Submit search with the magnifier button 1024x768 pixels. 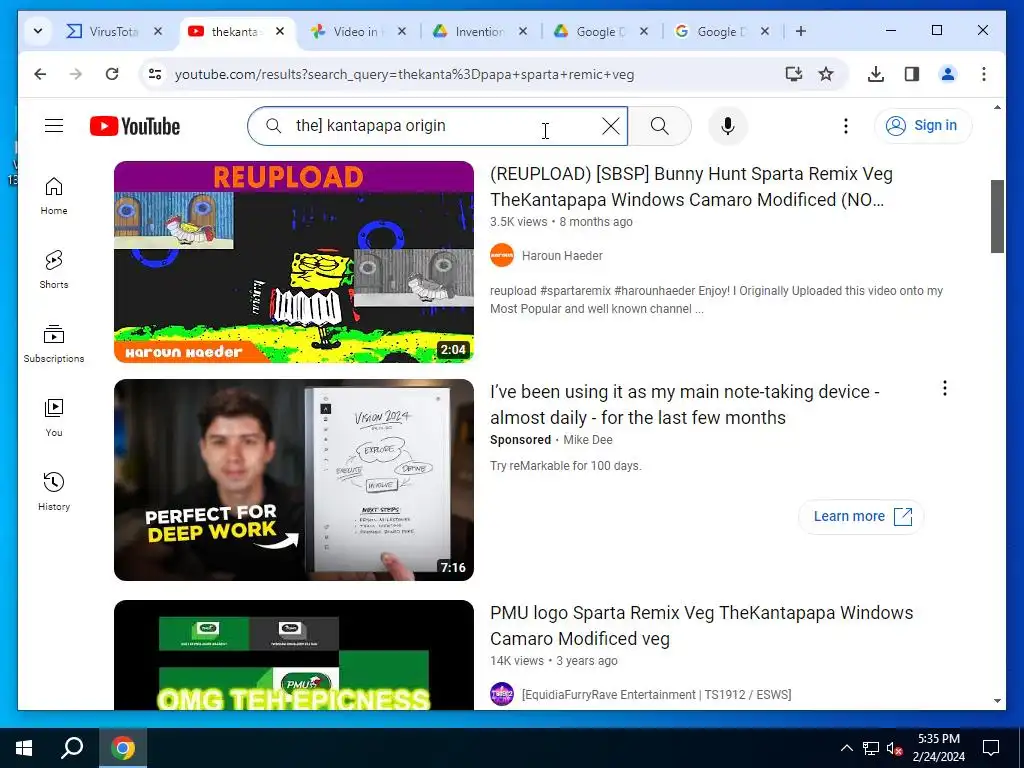coord(660,126)
